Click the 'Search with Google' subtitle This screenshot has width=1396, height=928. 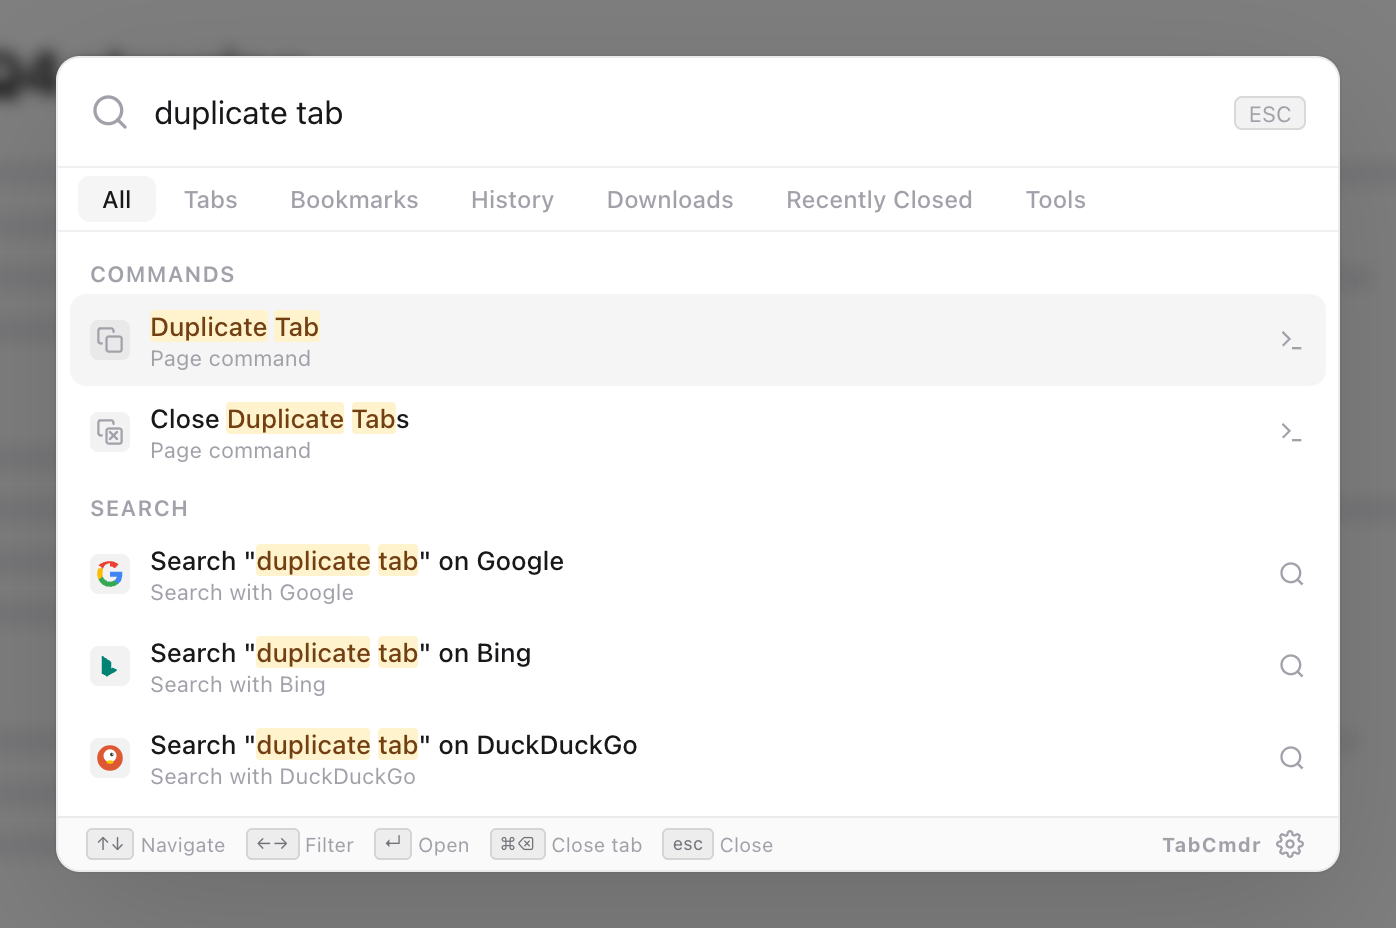pos(252,593)
